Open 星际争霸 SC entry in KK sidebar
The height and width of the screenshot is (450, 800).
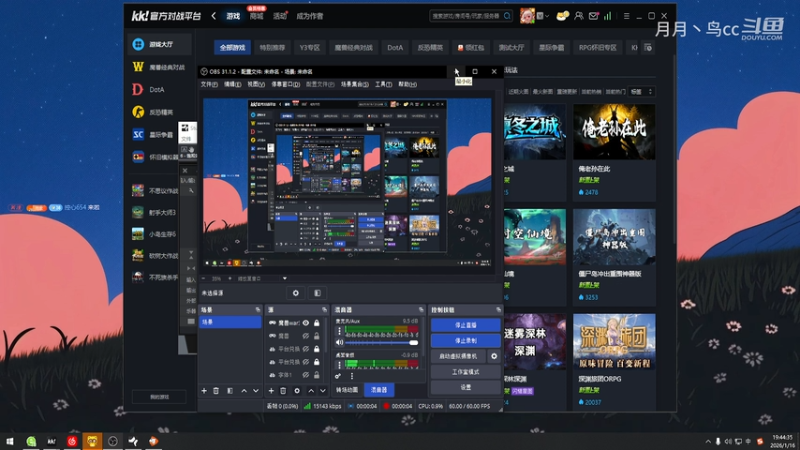click(x=160, y=135)
